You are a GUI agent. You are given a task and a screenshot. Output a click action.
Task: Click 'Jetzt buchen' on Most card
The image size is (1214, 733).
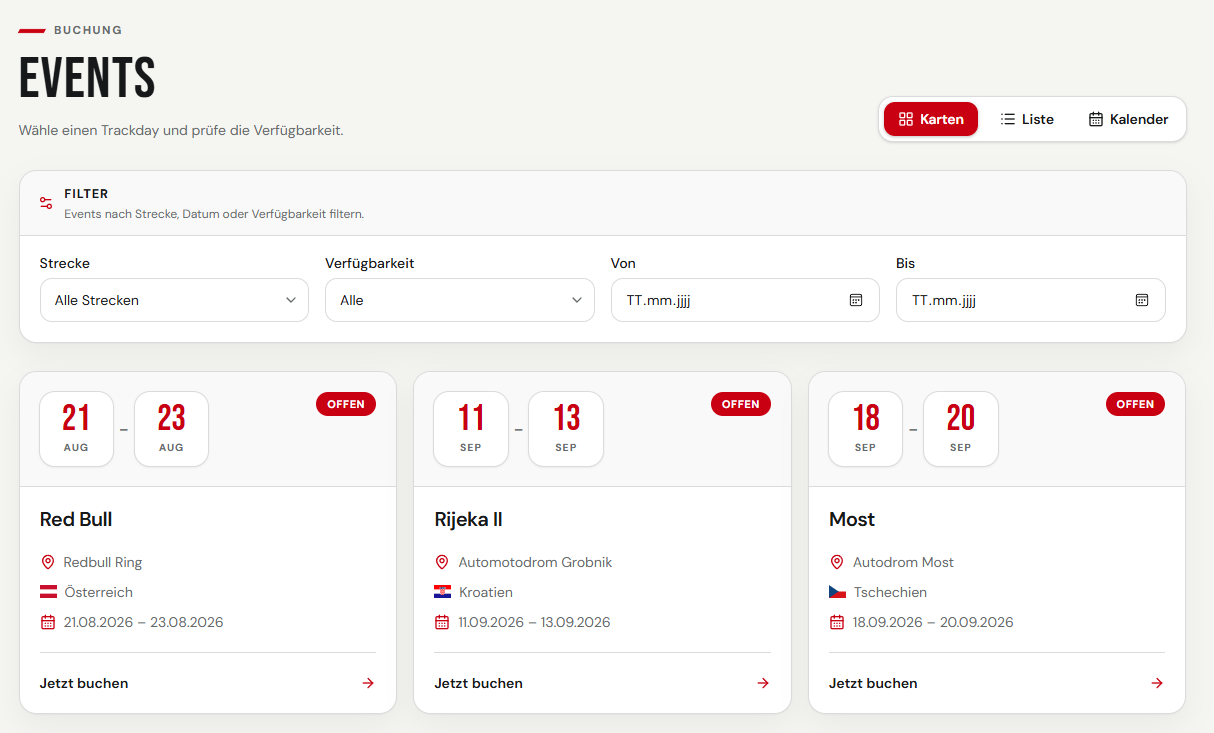(873, 684)
